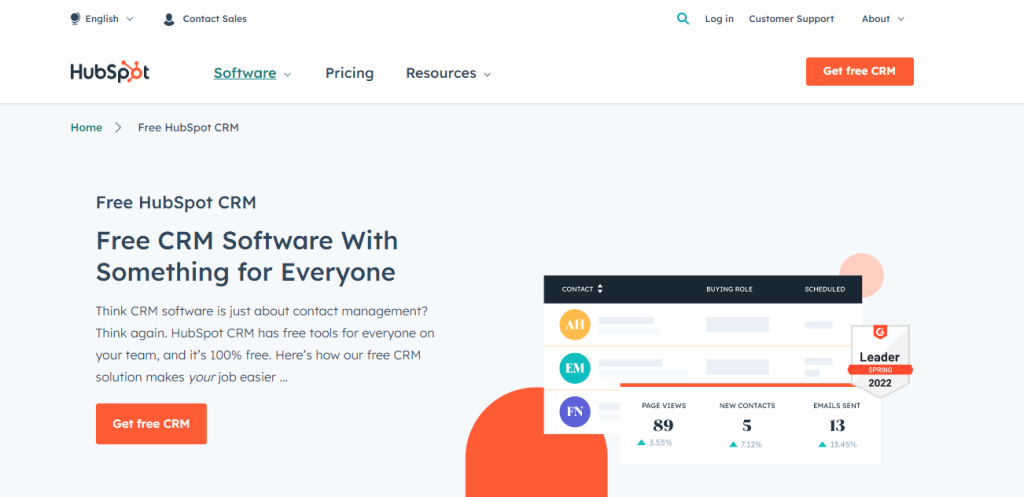Open search with the magnifier icon
The width and height of the screenshot is (1024, 497).
click(x=683, y=19)
